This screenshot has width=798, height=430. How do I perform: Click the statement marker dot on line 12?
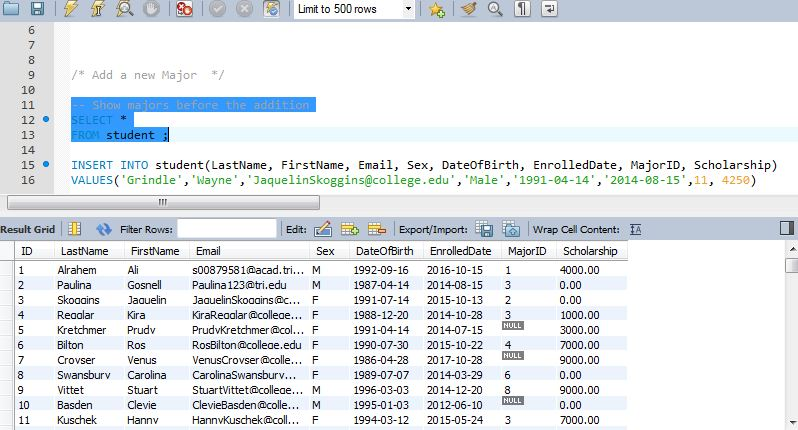pyautogui.click(x=46, y=119)
